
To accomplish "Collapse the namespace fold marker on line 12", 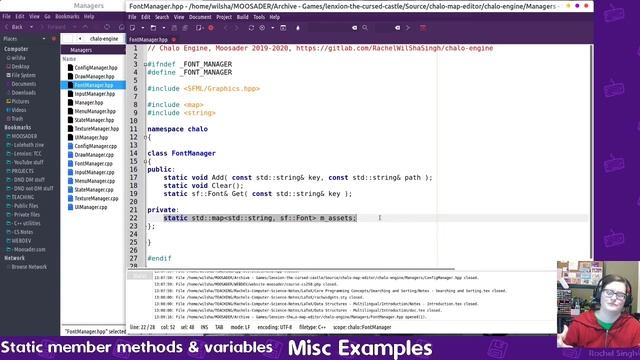I will (145, 137).
